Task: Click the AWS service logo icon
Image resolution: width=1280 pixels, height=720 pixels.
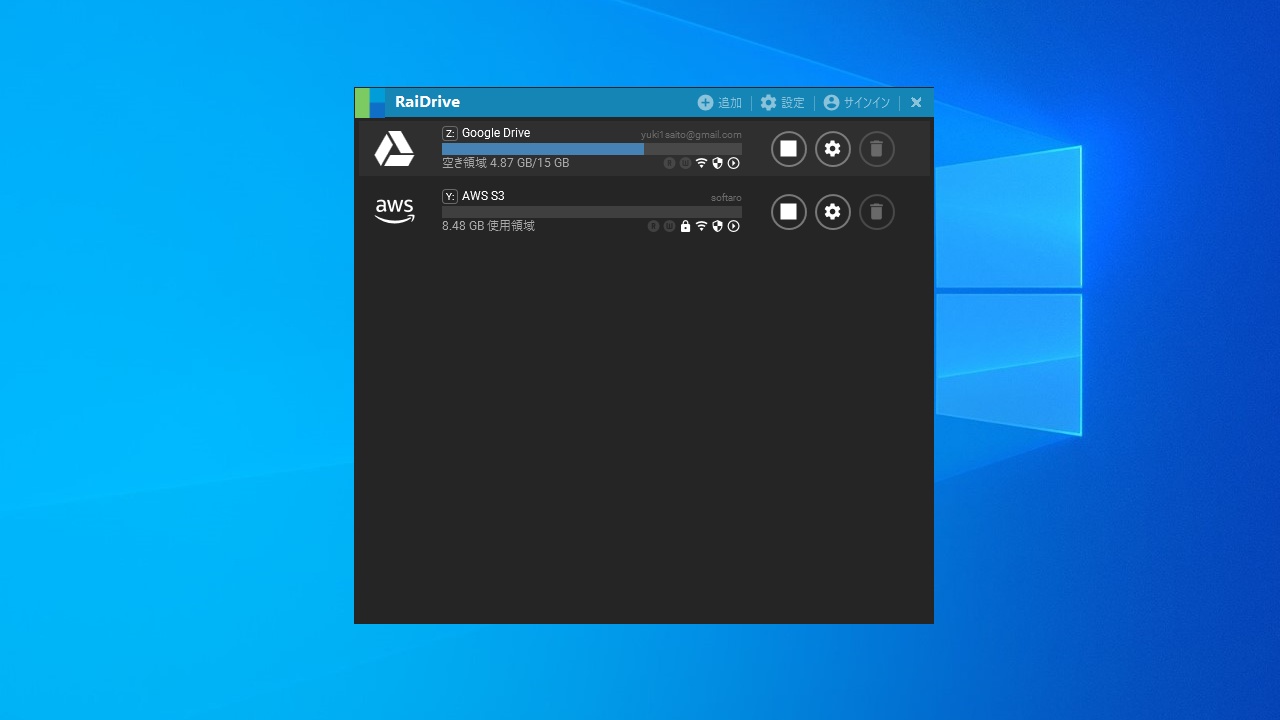Action: point(395,211)
